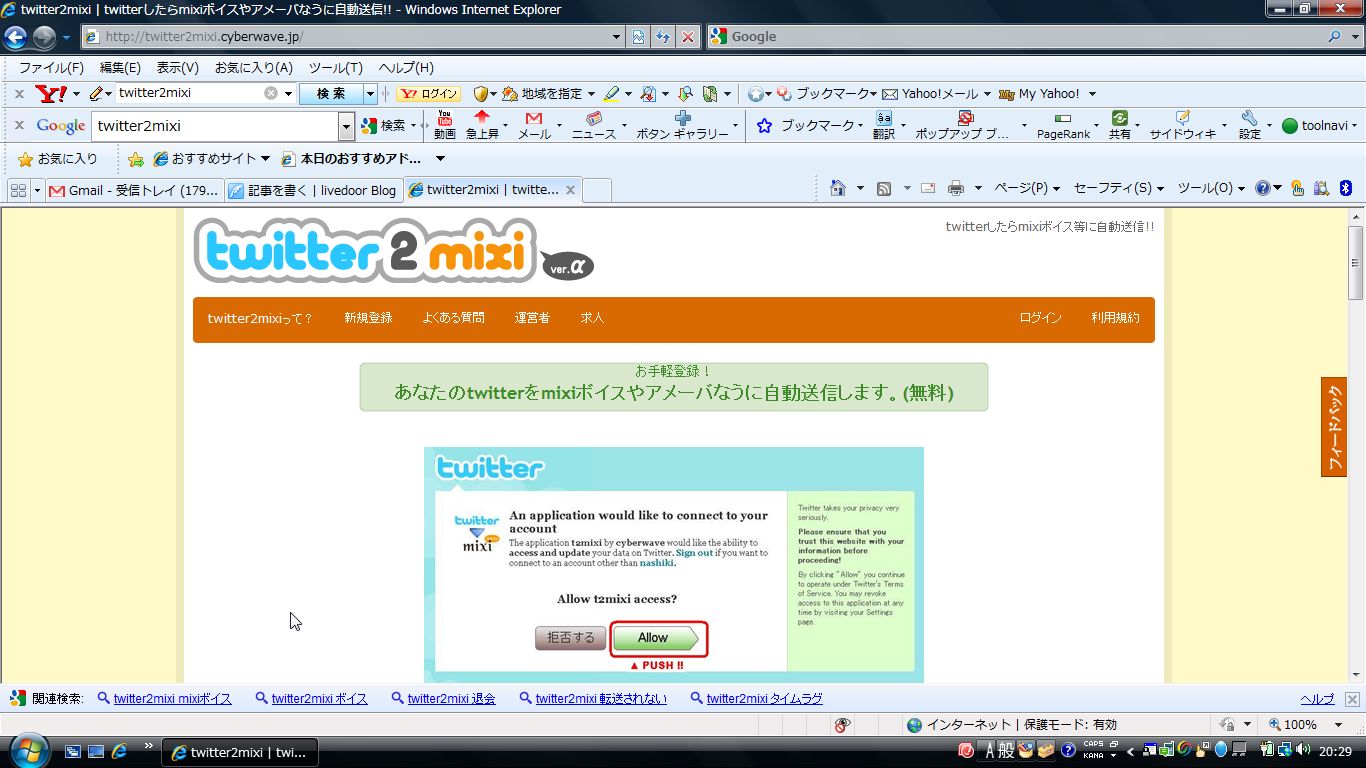The width and height of the screenshot is (1366, 768).
Task: Click the RSS feeds icon in the command bar
Action: tap(884, 188)
